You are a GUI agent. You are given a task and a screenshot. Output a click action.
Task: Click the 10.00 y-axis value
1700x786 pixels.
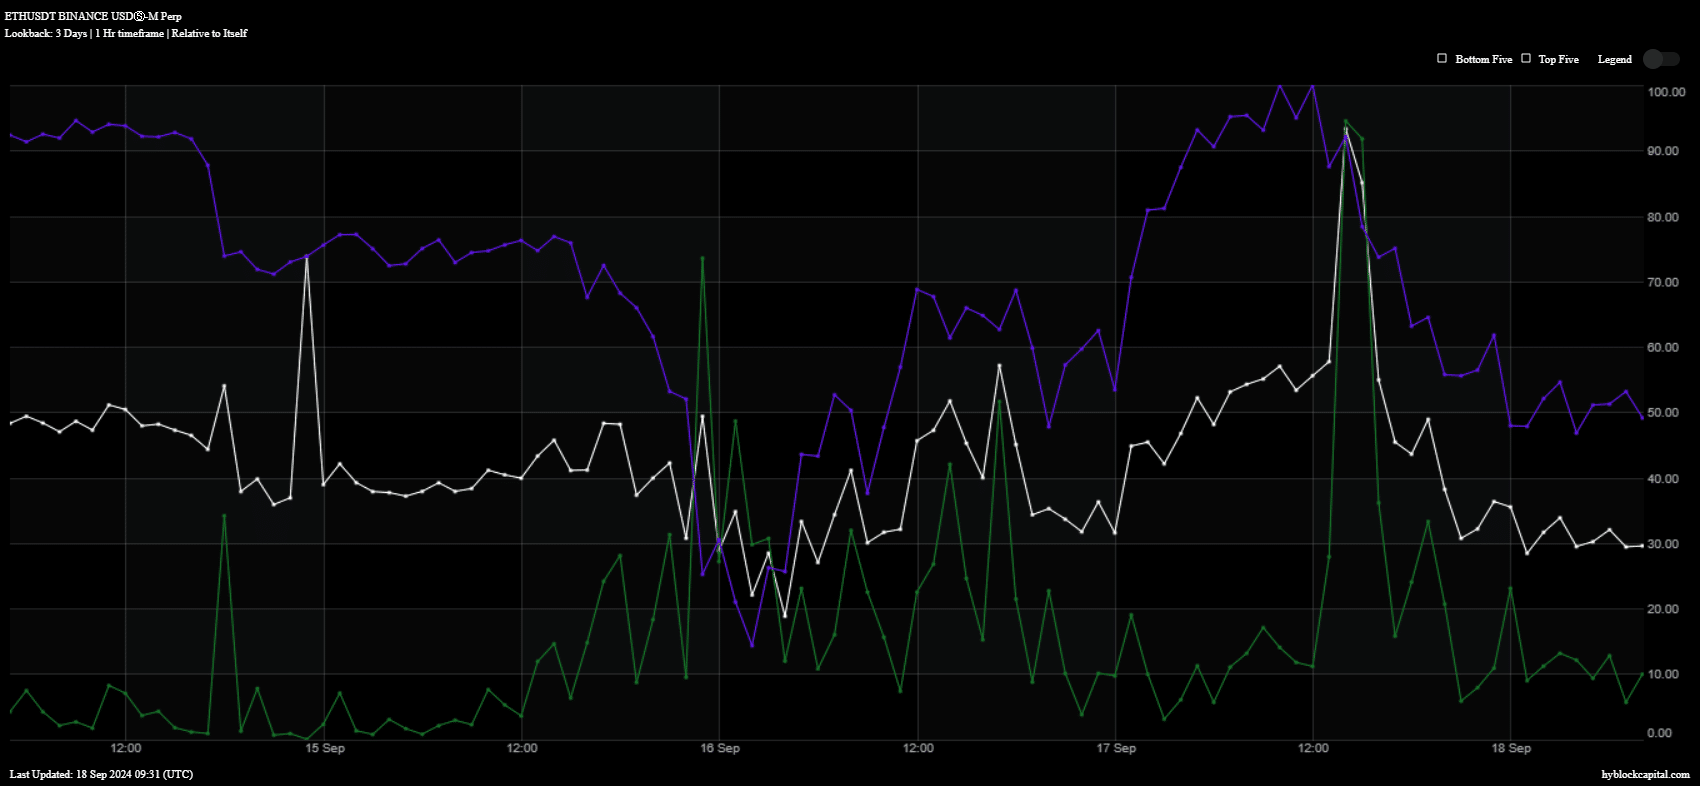click(x=1663, y=674)
